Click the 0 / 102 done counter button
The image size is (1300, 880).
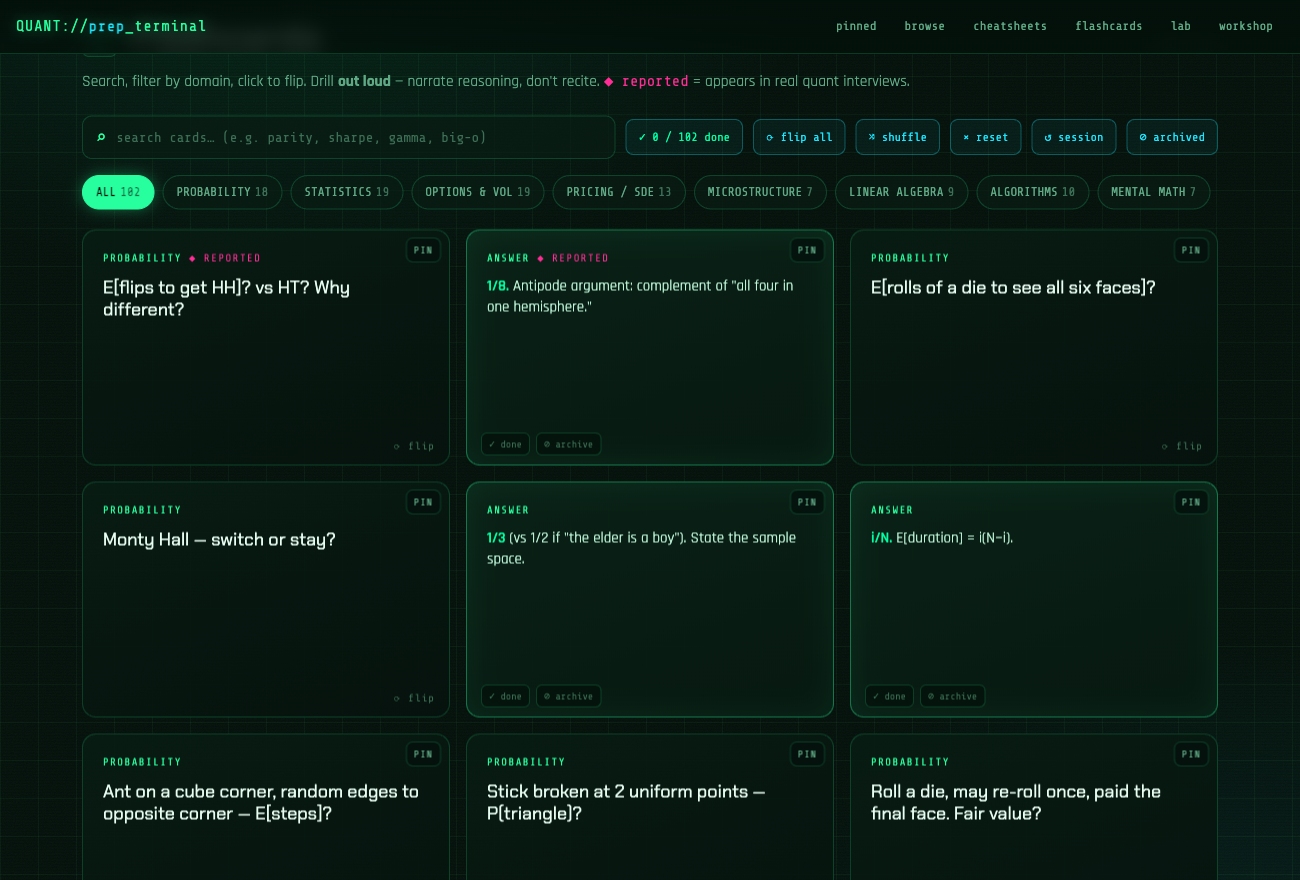[684, 137]
